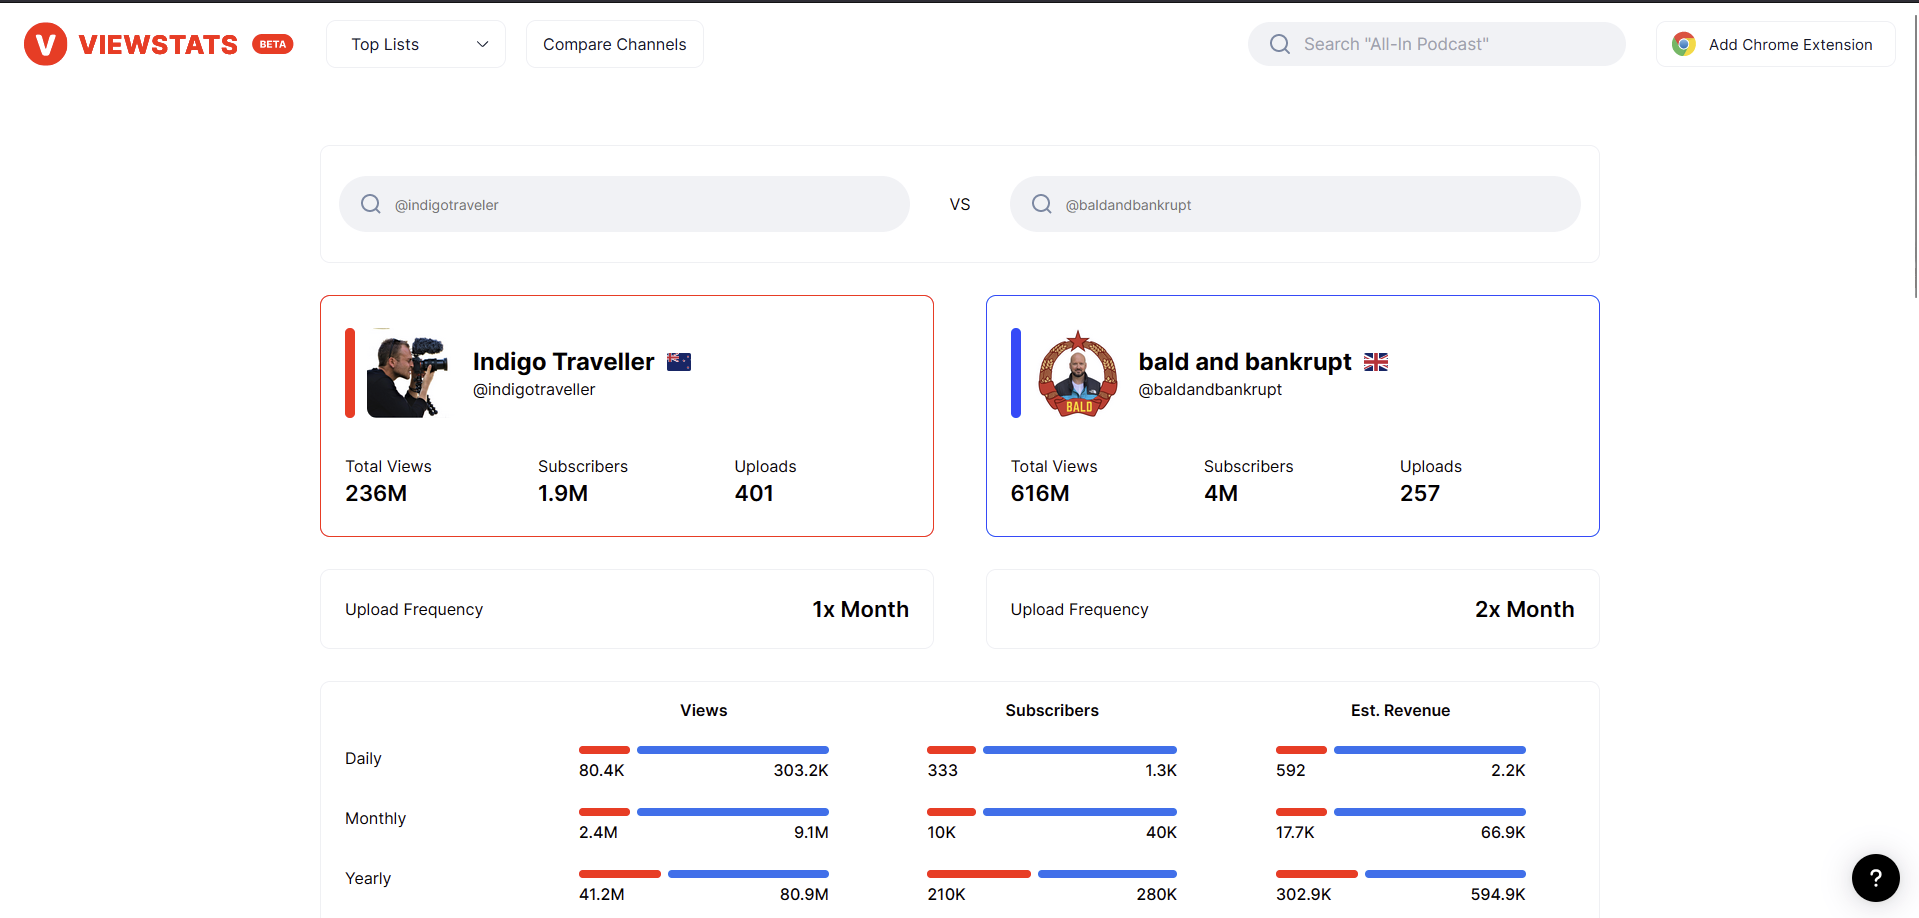Click the @indigotraveller handle
Viewport: 1919px width, 918px height.
click(x=534, y=390)
